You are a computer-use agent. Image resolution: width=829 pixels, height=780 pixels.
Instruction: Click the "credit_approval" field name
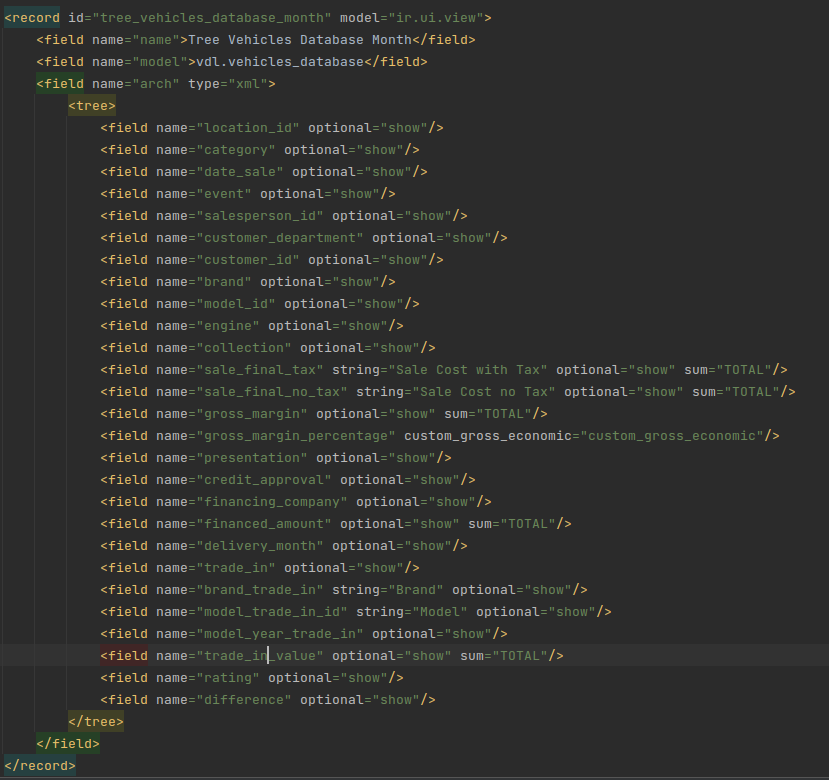point(264,480)
